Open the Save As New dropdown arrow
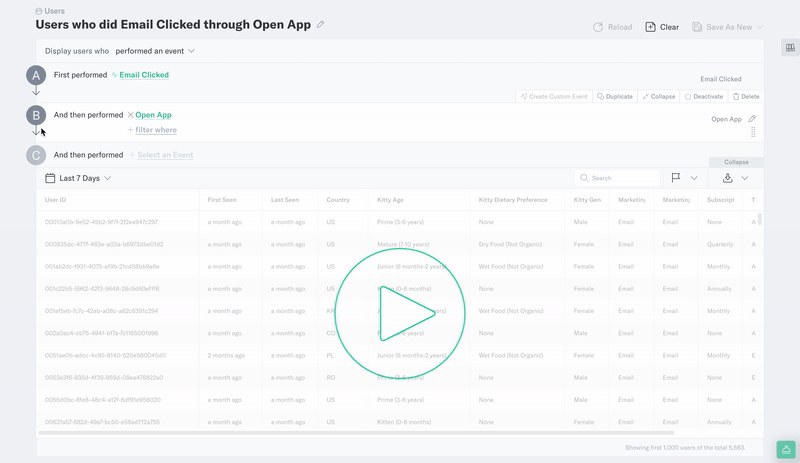The image size is (800, 463). pos(760,27)
